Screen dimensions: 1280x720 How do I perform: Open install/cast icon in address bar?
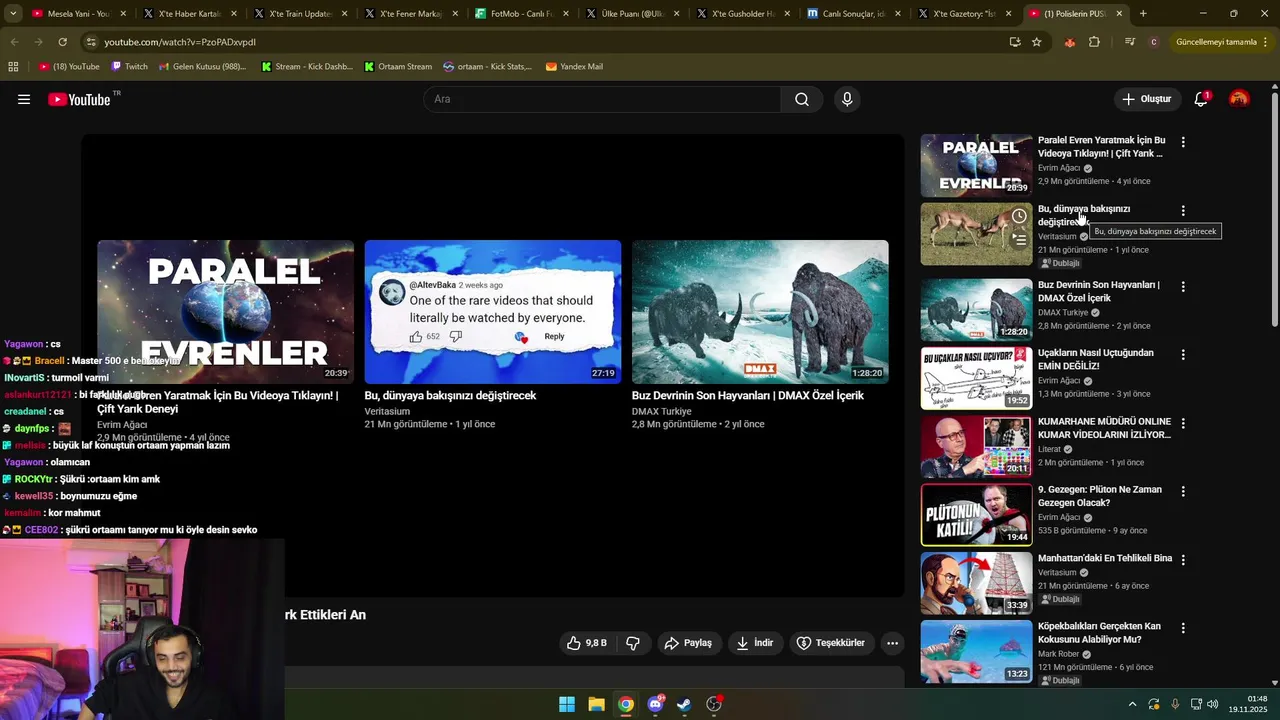[x=1015, y=42]
